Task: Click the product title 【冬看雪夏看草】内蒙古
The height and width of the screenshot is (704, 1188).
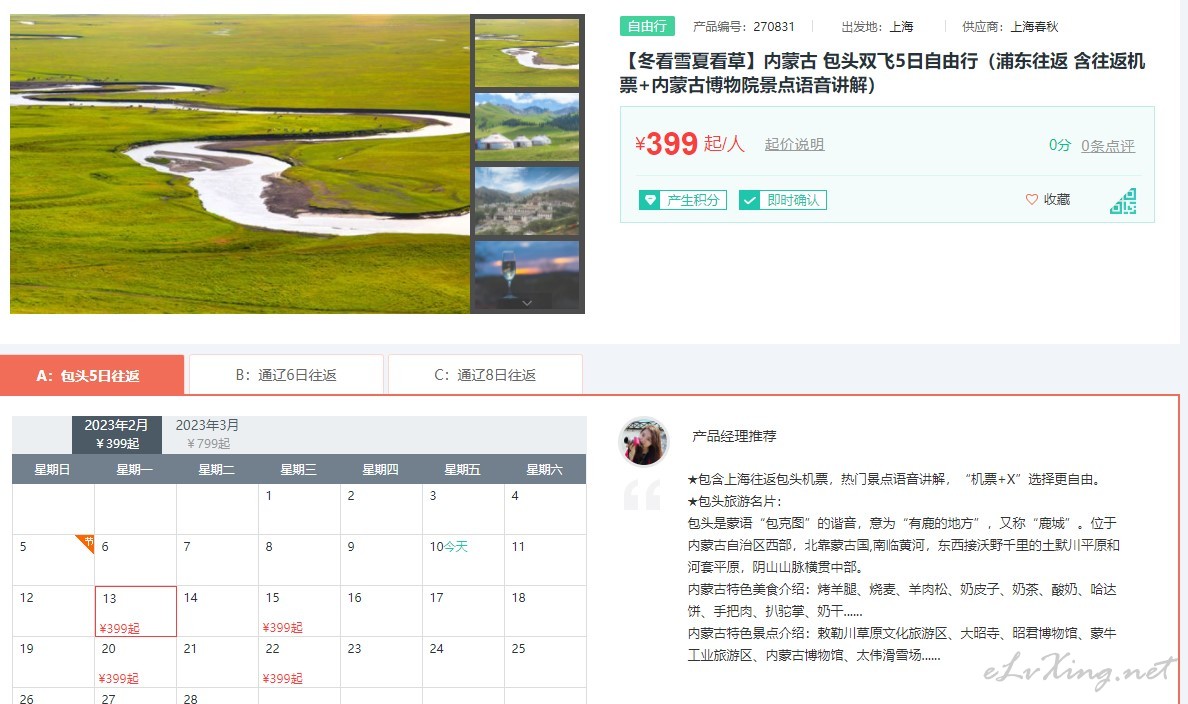Action: 883,73
